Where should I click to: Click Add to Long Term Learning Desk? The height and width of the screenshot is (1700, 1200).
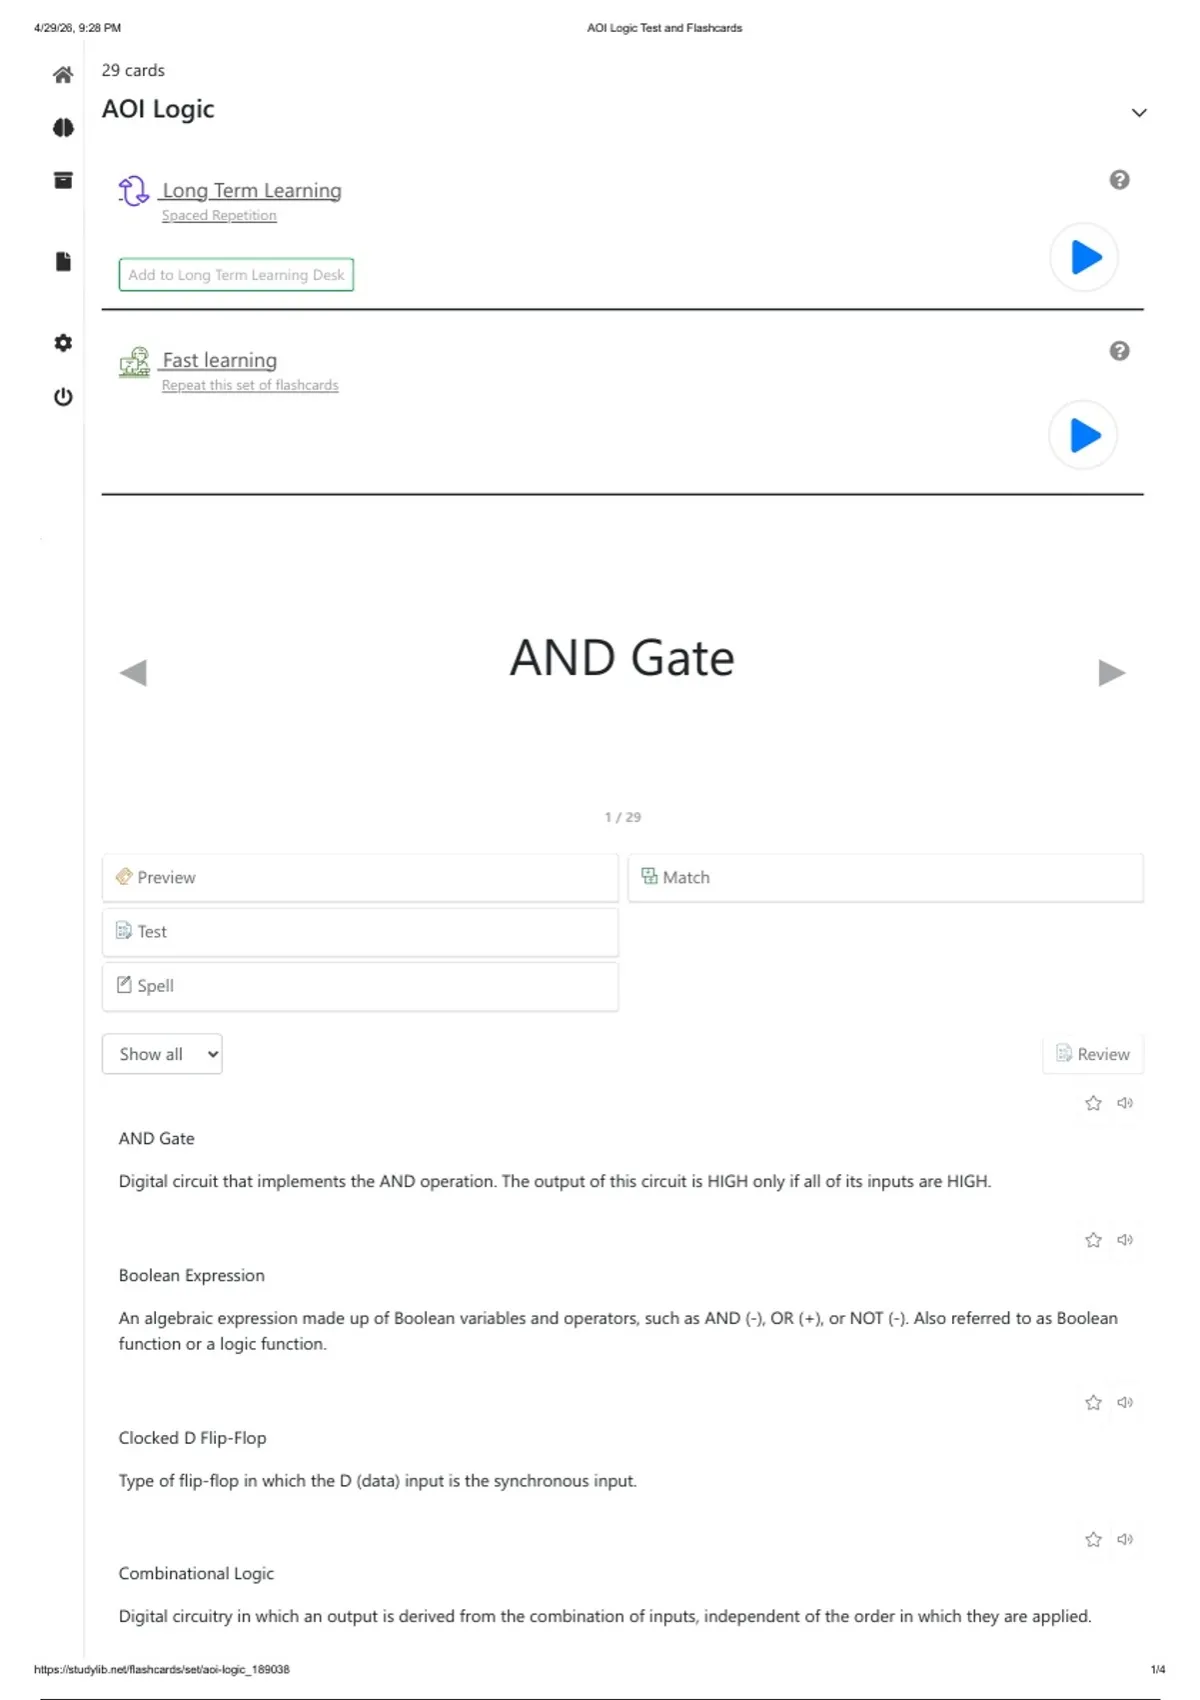pyautogui.click(x=236, y=275)
